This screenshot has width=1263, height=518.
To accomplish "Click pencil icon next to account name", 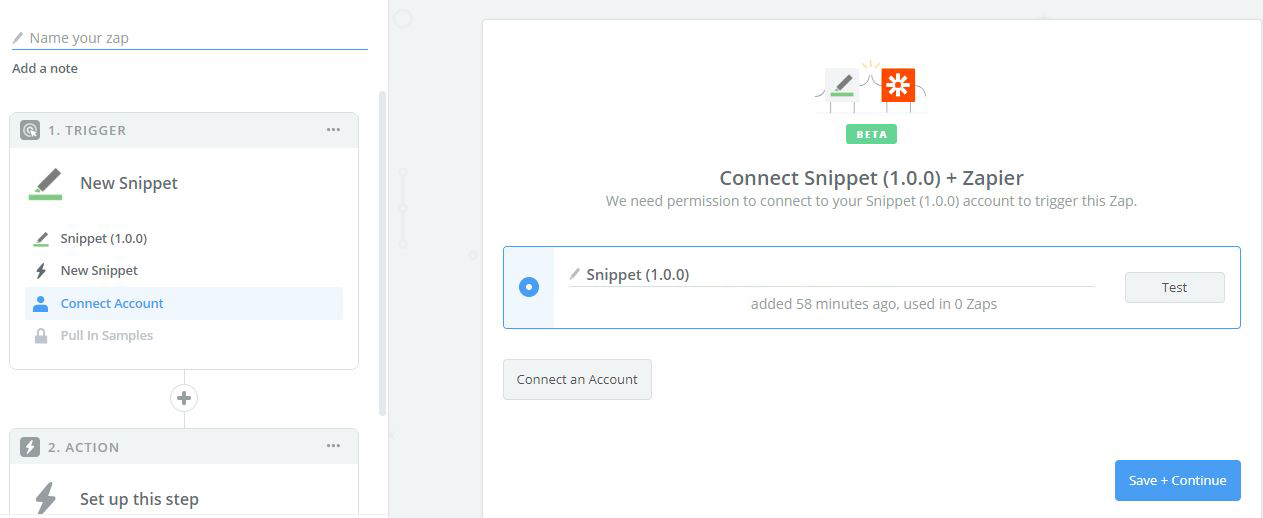I will pos(575,274).
